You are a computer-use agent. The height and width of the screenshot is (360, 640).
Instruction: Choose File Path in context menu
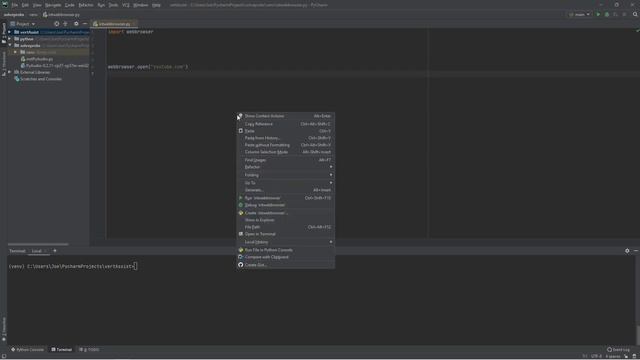[x=285, y=227]
